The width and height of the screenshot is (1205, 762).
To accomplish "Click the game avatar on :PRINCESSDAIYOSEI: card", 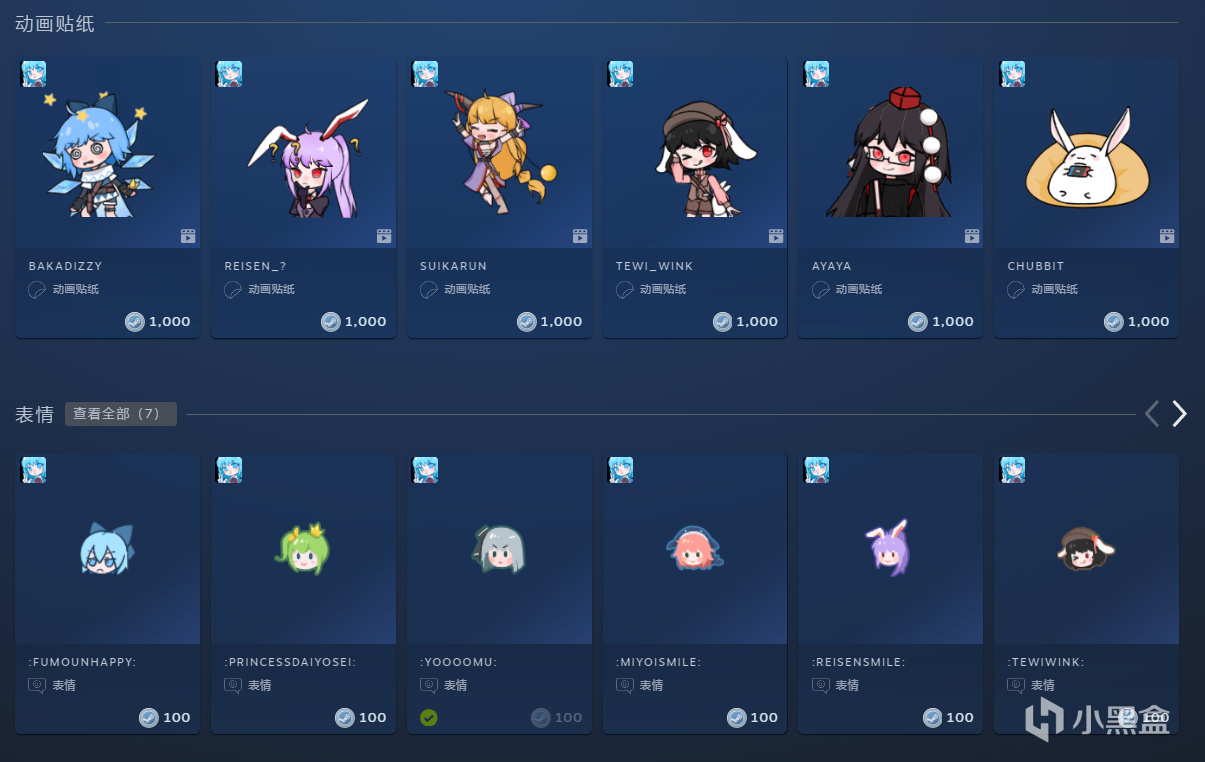I will pos(229,470).
